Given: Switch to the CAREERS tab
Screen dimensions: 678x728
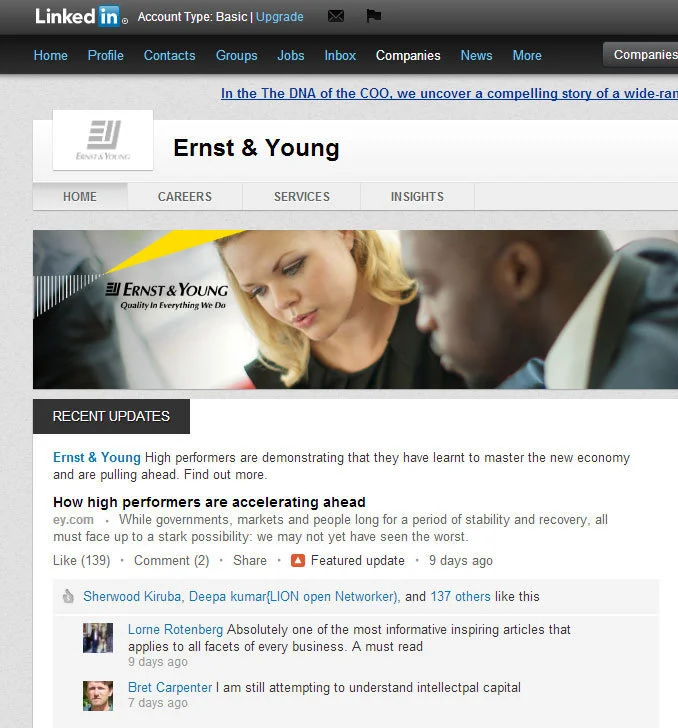Looking at the screenshot, I should [x=185, y=197].
